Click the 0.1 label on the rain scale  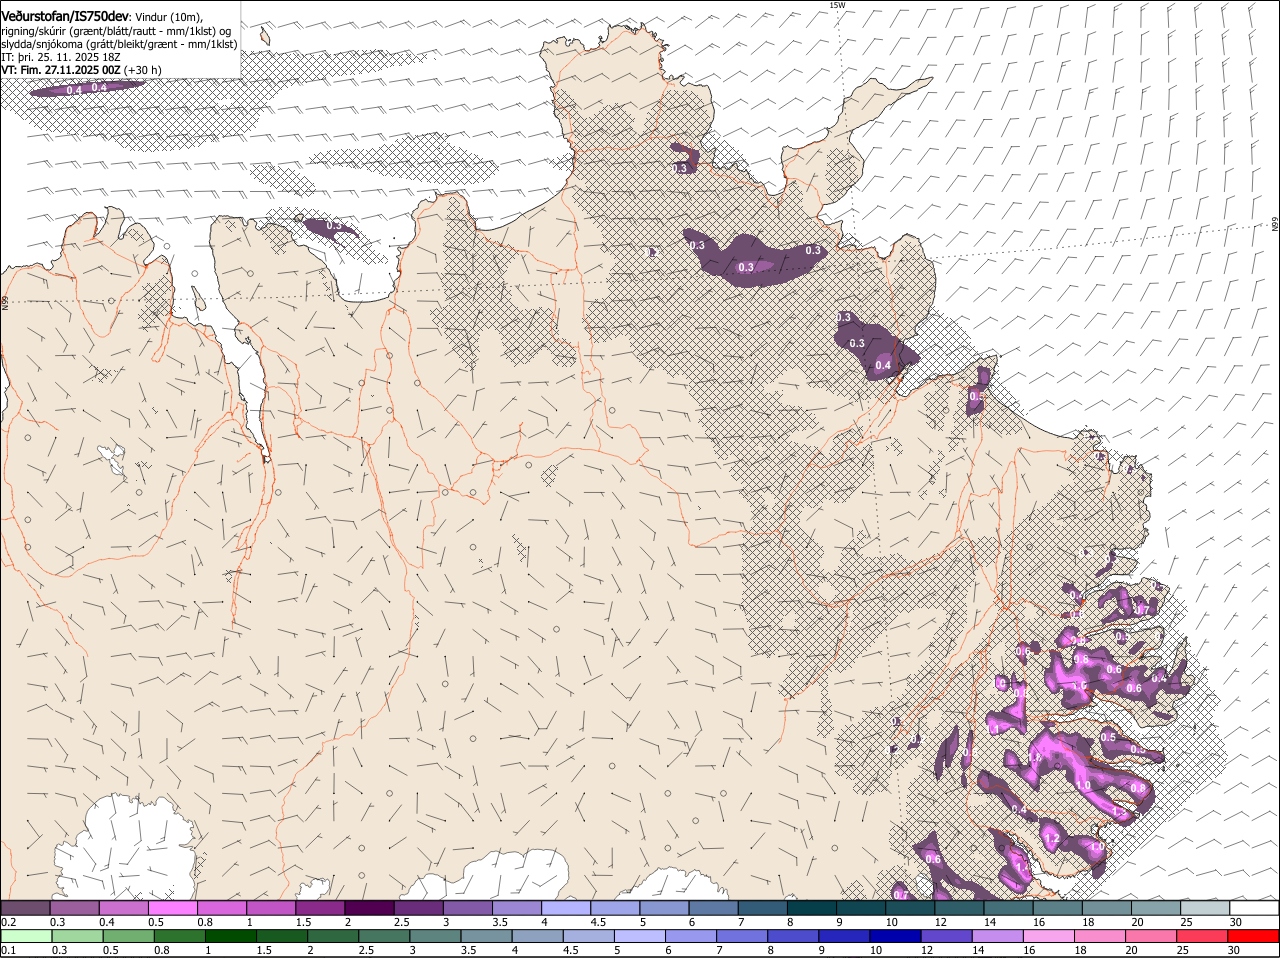pos(8,950)
